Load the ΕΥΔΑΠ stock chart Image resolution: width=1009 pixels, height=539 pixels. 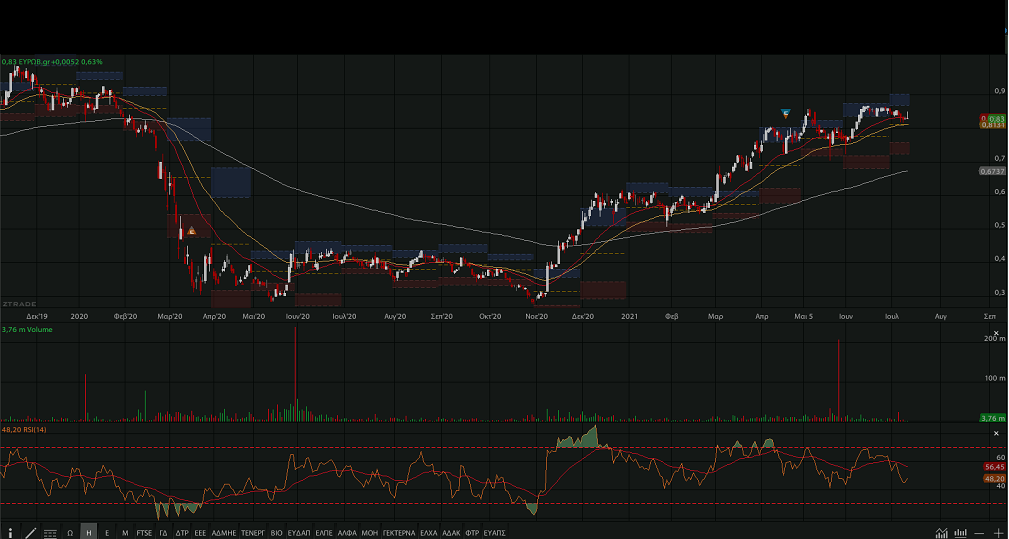[x=299, y=533]
